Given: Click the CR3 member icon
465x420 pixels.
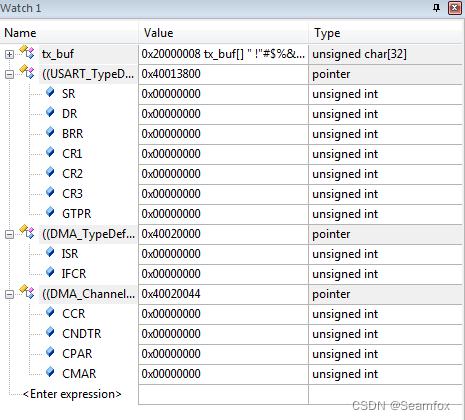Looking at the screenshot, I should click(50, 192).
